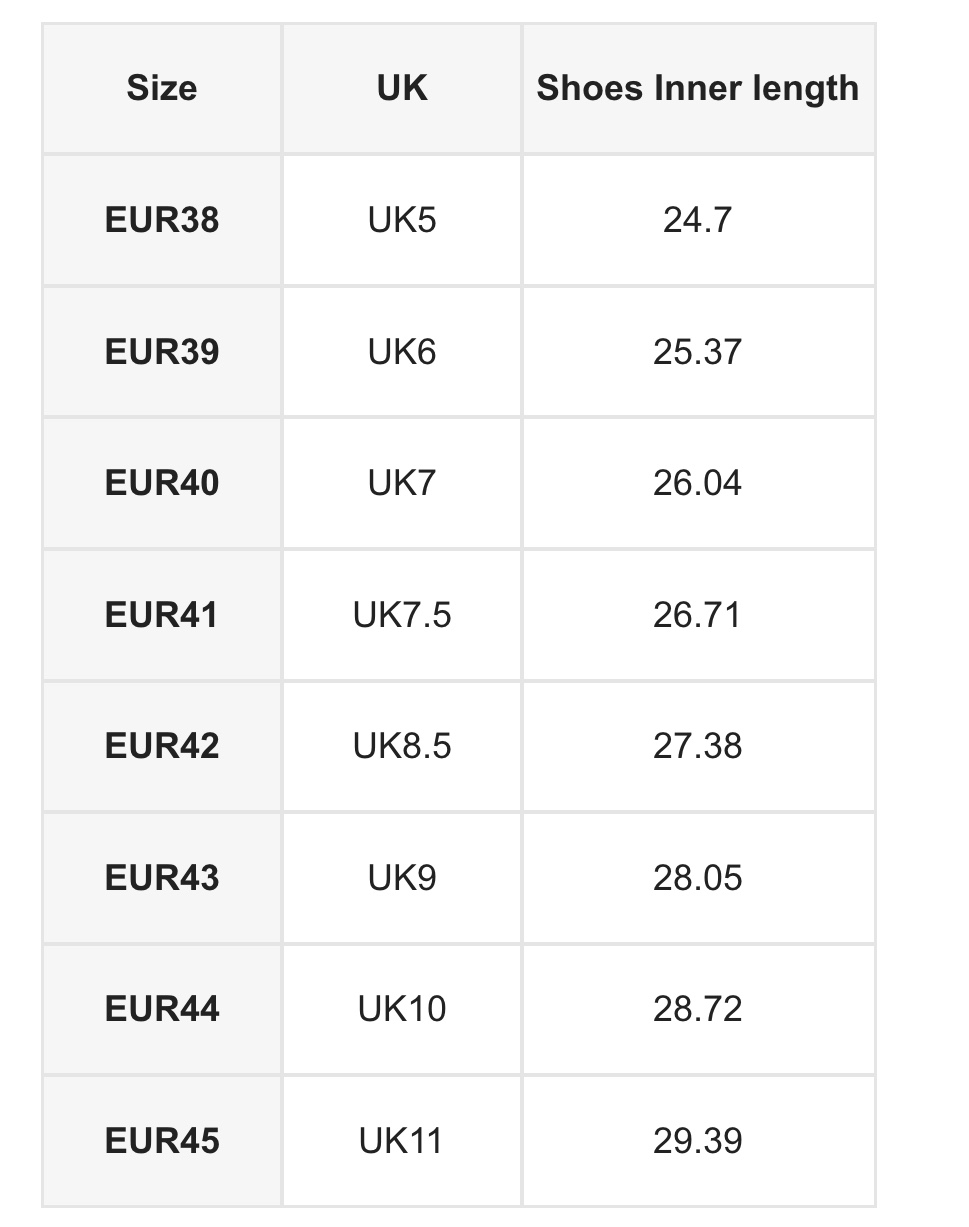
Task: Select the EUR41 size cell
Action: pyautogui.click(x=162, y=615)
